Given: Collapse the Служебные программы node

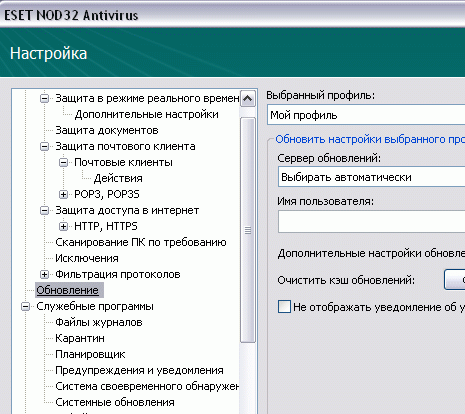Looking at the screenshot, I should 25,306.
